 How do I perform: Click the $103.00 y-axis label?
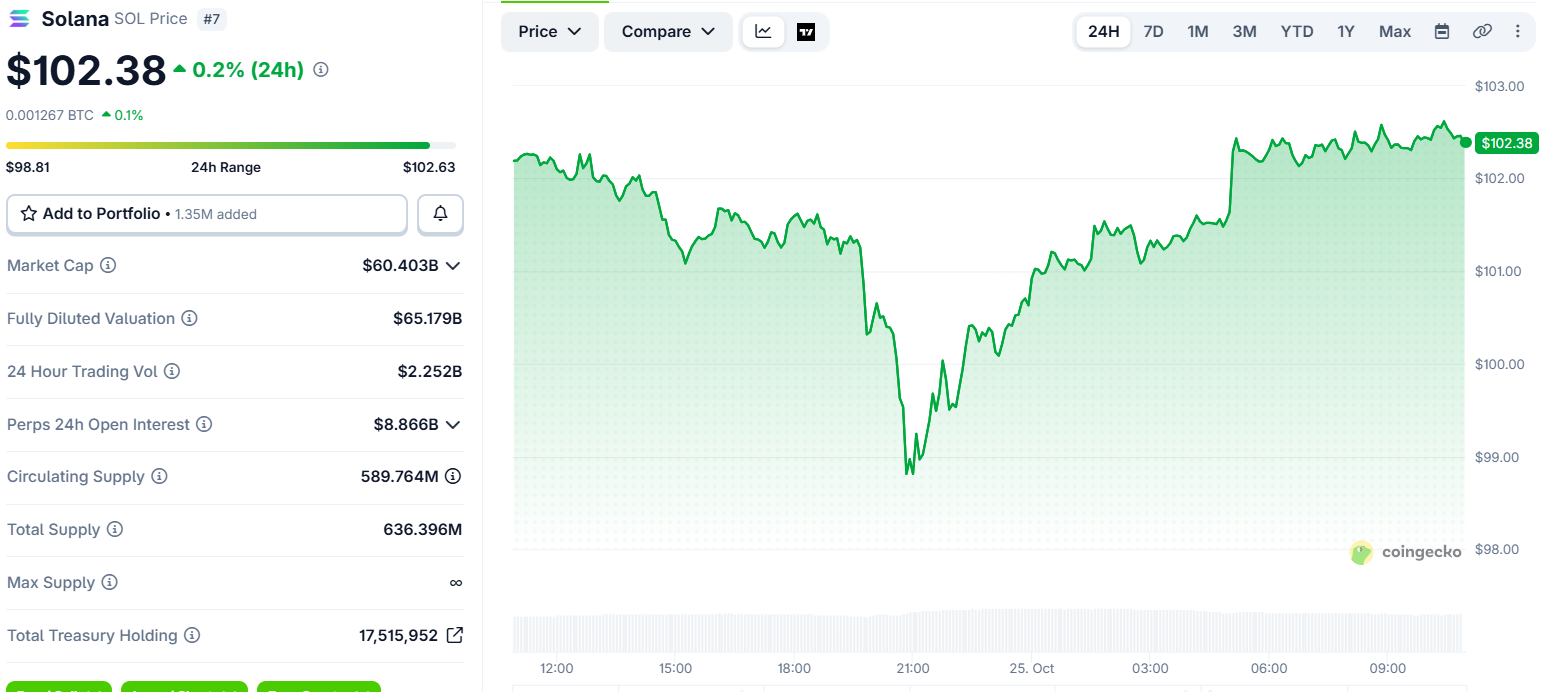1500,86
